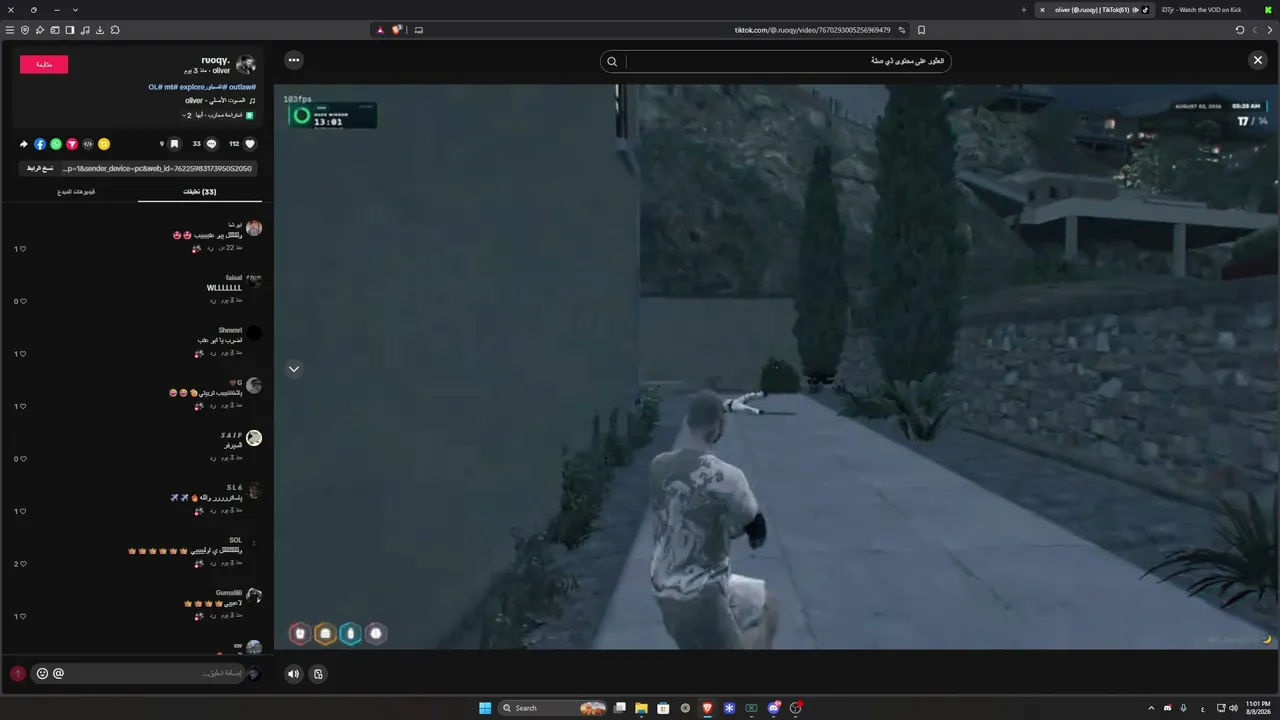This screenshot has height=720, width=1280.
Task: Mute the video with the speaker icon
Action: click(x=293, y=674)
